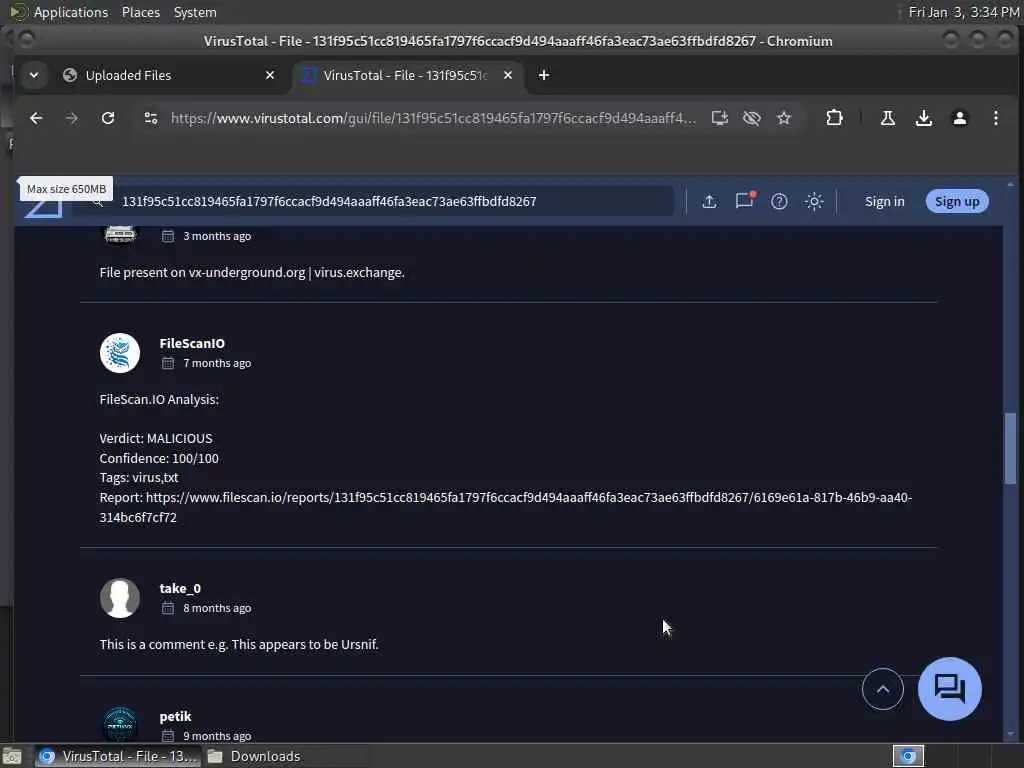Close the Uploaded Files tab
The width and height of the screenshot is (1024, 768).
270,75
